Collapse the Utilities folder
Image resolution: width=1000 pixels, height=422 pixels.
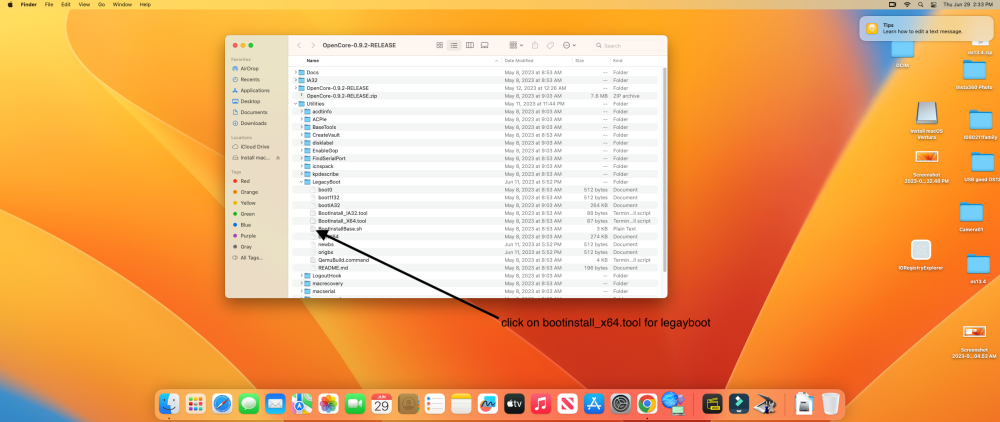(x=295, y=103)
